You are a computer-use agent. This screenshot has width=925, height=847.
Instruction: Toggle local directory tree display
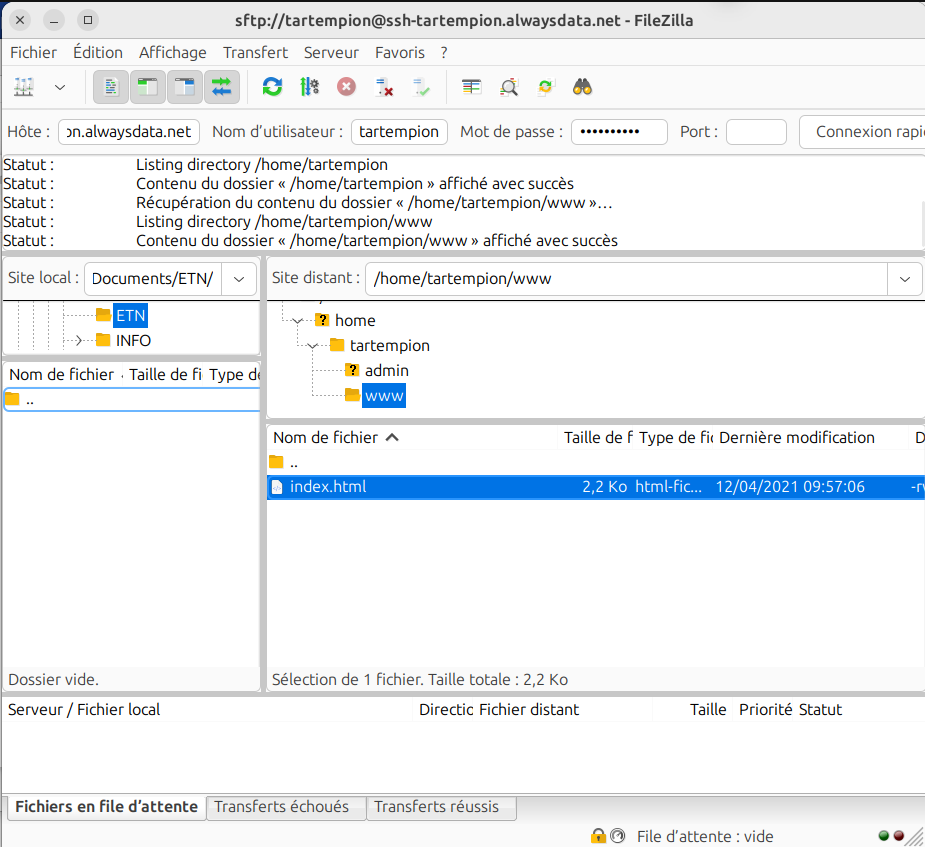[x=148, y=88]
